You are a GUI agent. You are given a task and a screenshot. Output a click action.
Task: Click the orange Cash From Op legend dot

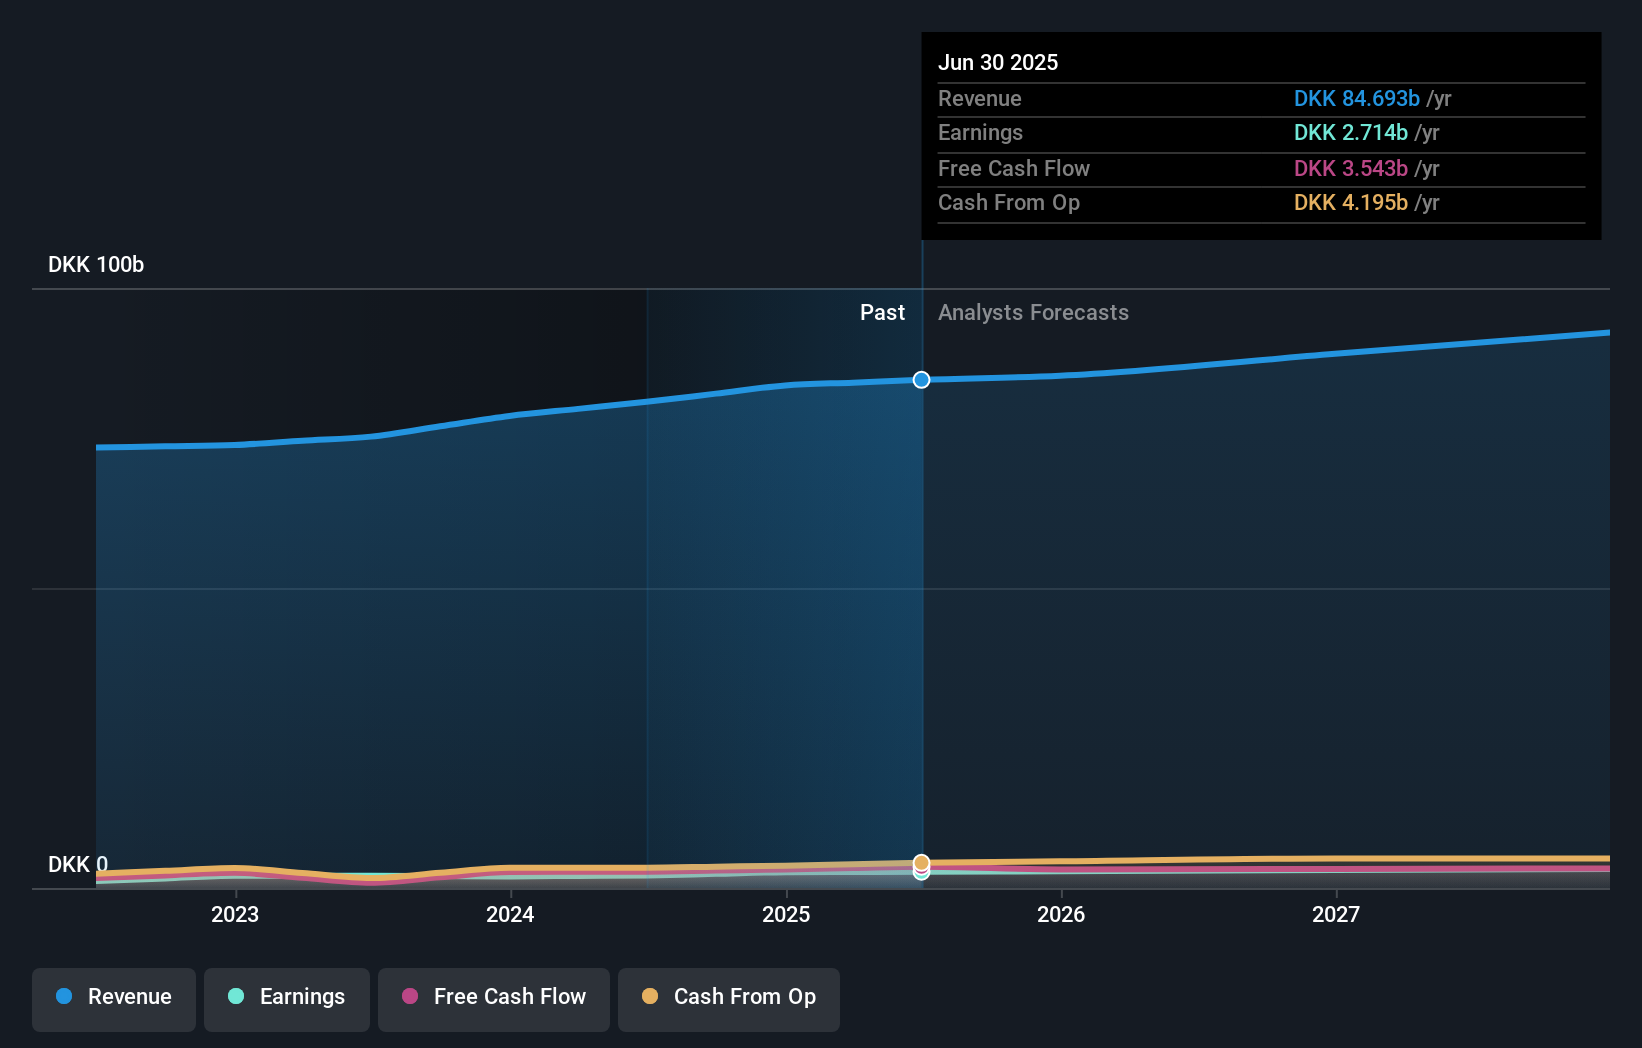coord(649,996)
